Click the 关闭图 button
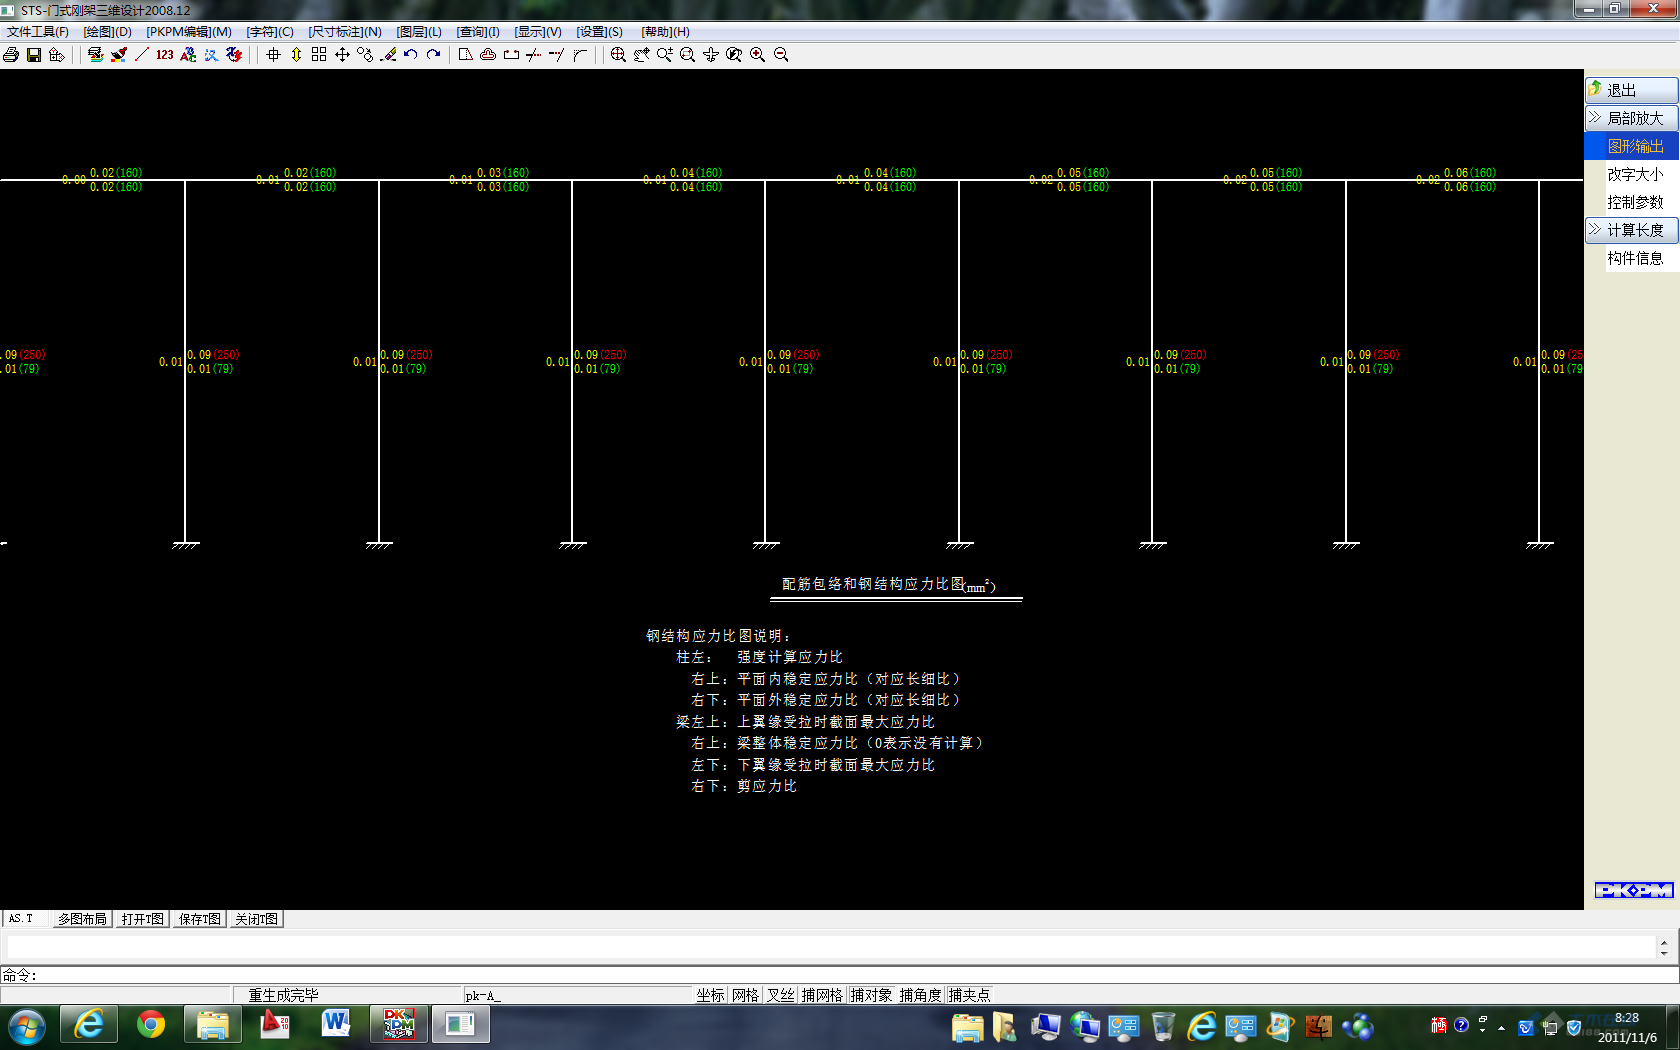Screen dimensions: 1680x1050 coord(257,919)
